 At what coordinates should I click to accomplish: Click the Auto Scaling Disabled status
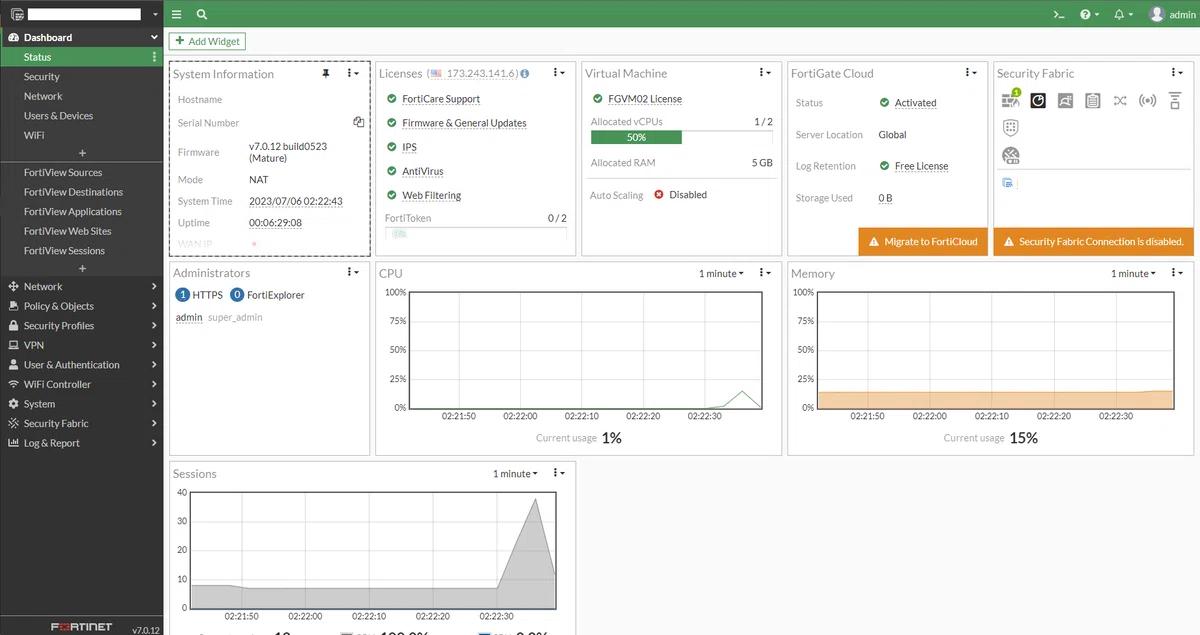click(x=680, y=195)
